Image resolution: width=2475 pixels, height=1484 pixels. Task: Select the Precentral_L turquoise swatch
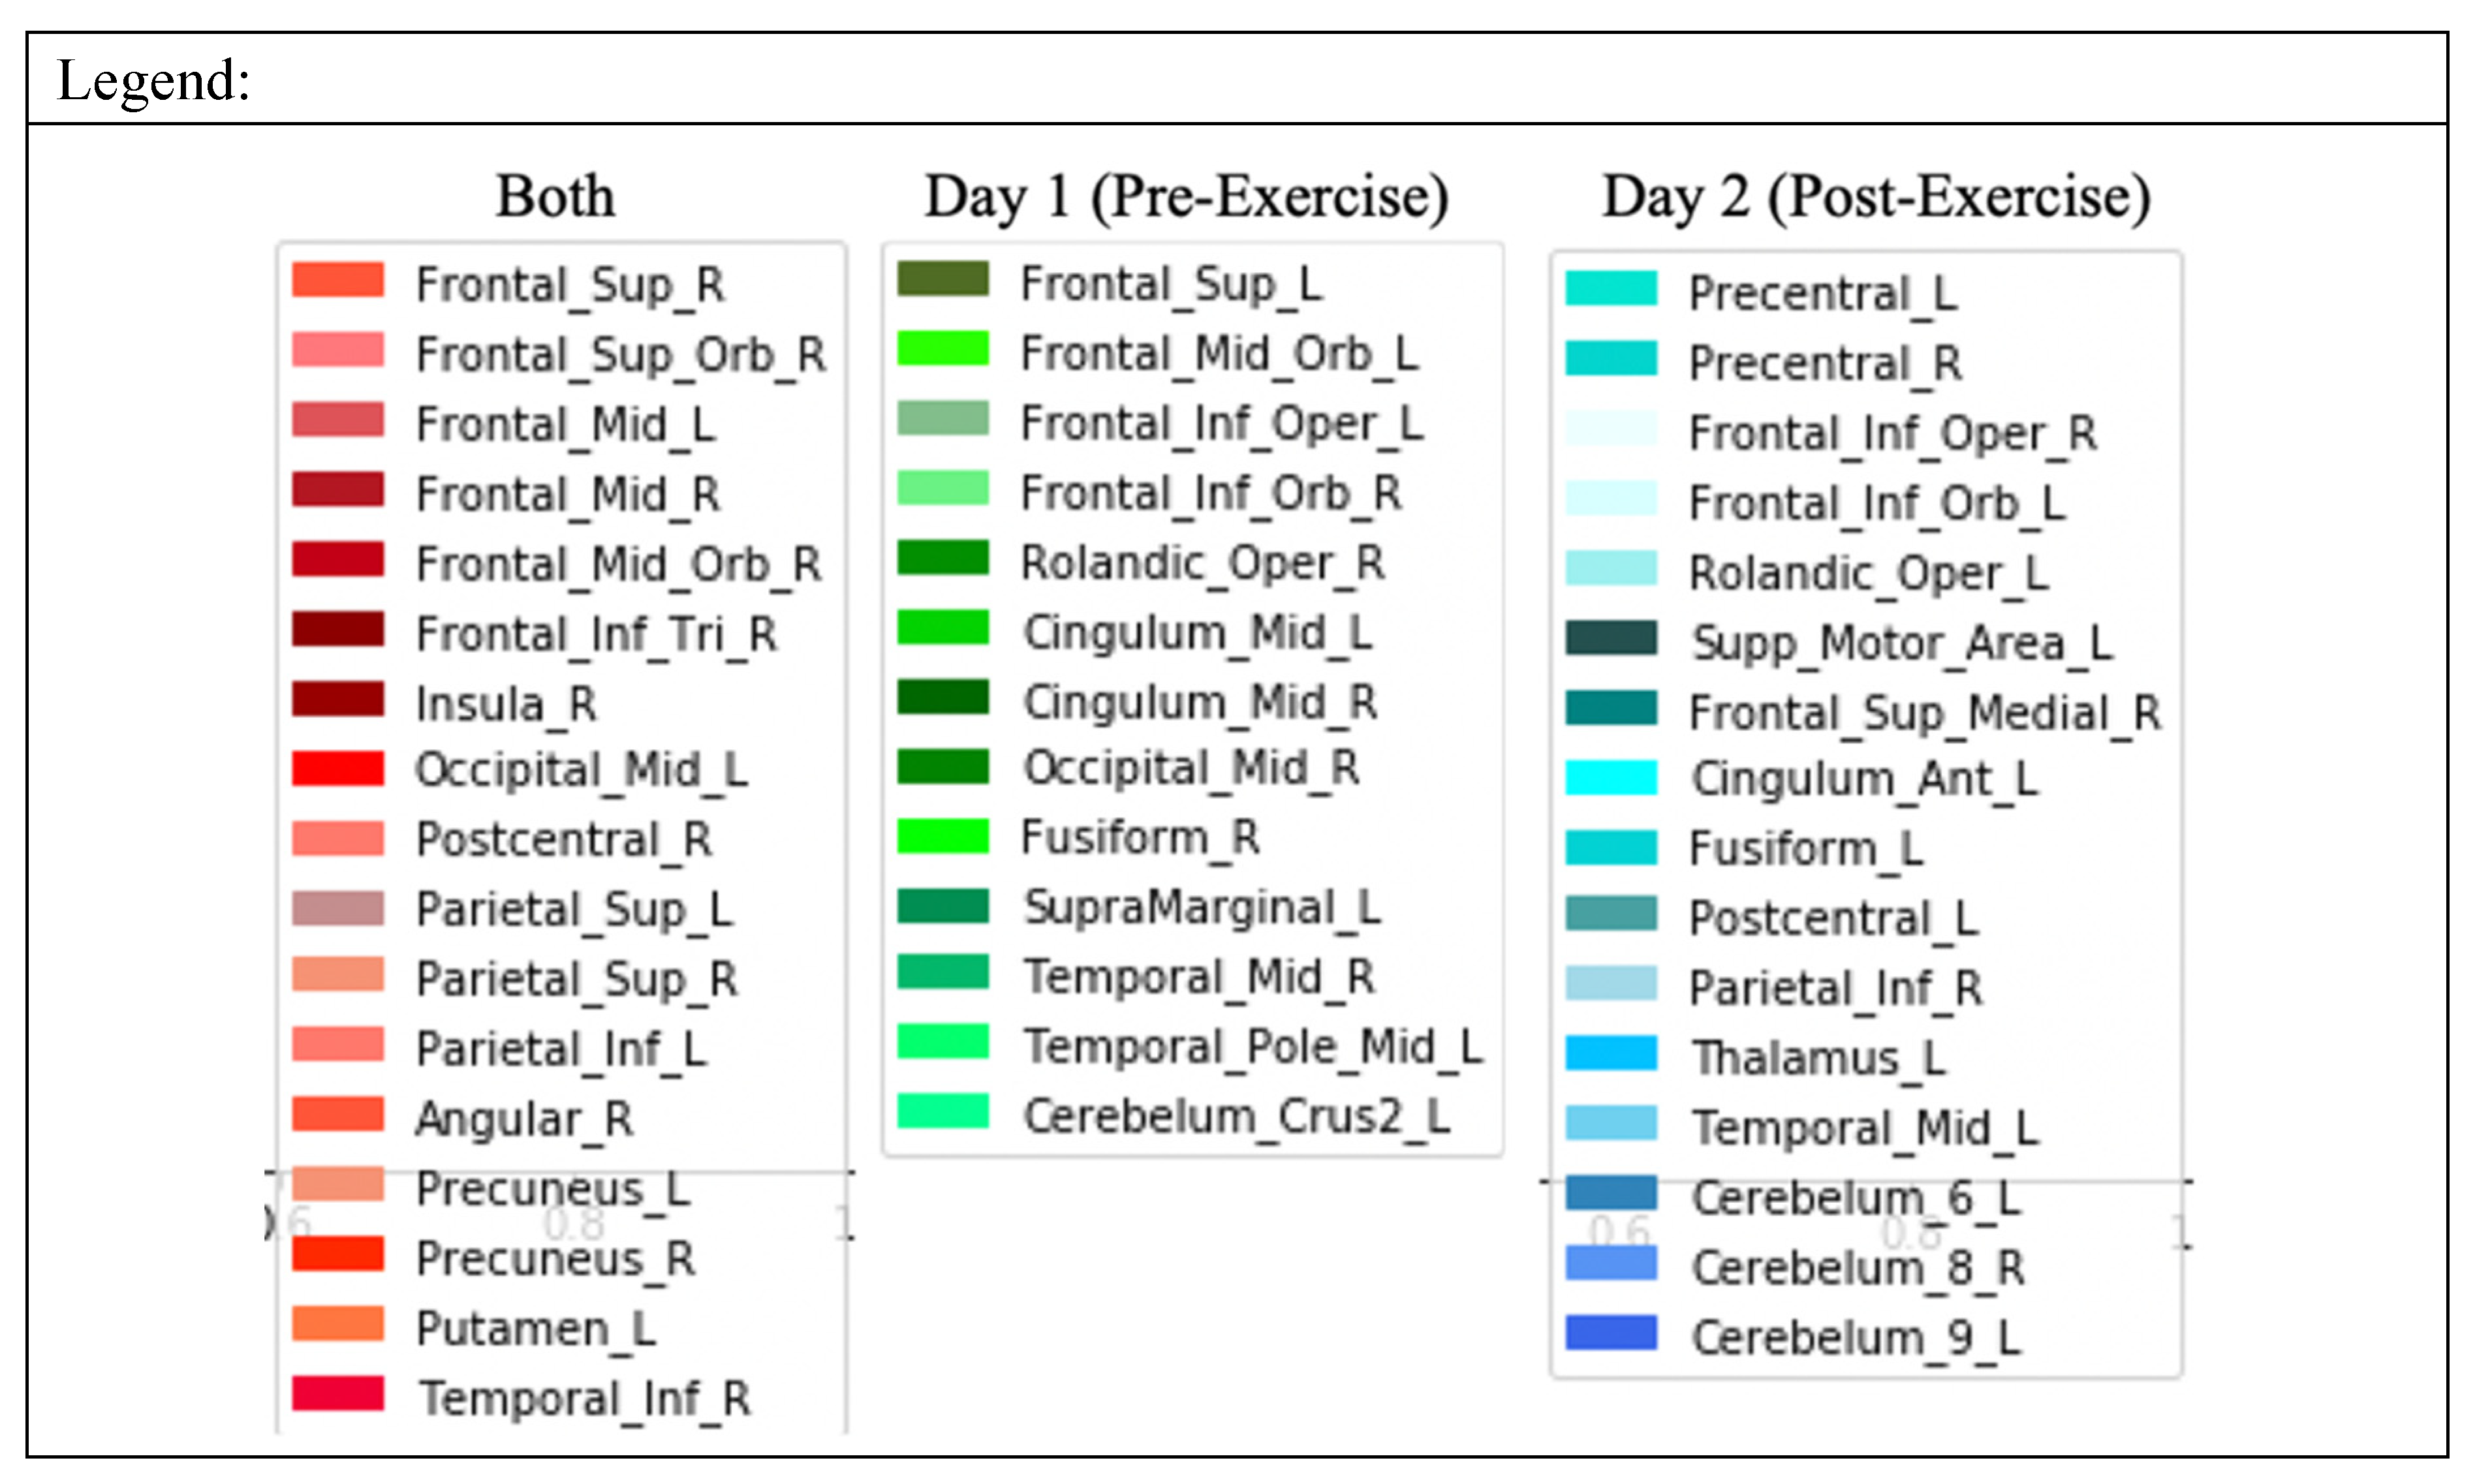(x=1611, y=289)
